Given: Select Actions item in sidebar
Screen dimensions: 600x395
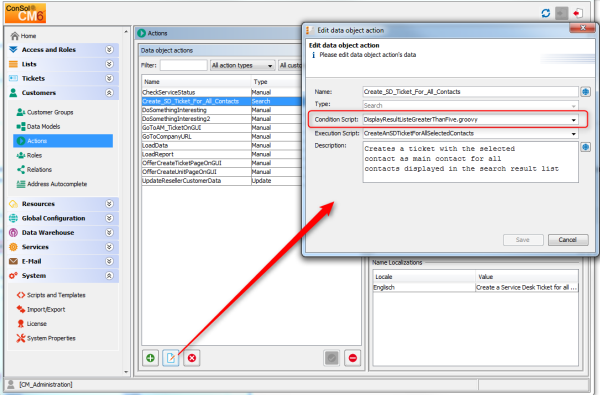Looking at the screenshot, I should pyautogui.click(x=63, y=141).
